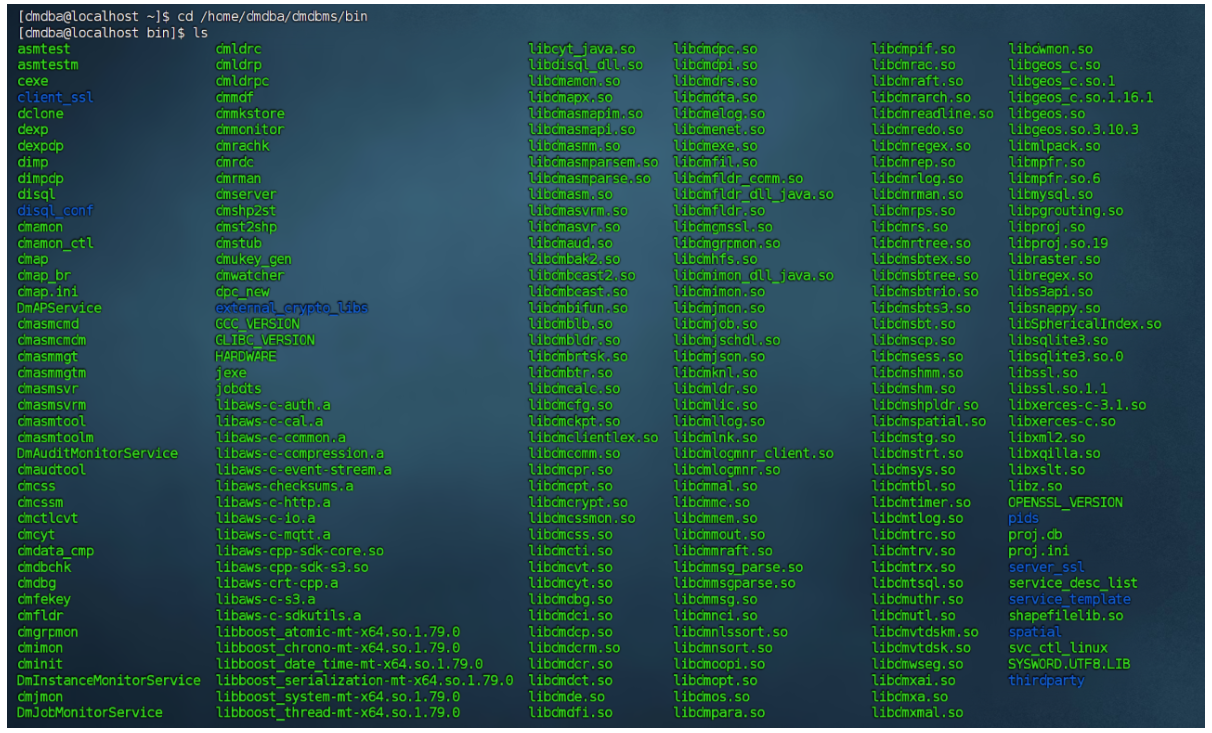Click the blue "spatial" directory
This screenshot has width=1212, height=733.
(x=1035, y=632)
